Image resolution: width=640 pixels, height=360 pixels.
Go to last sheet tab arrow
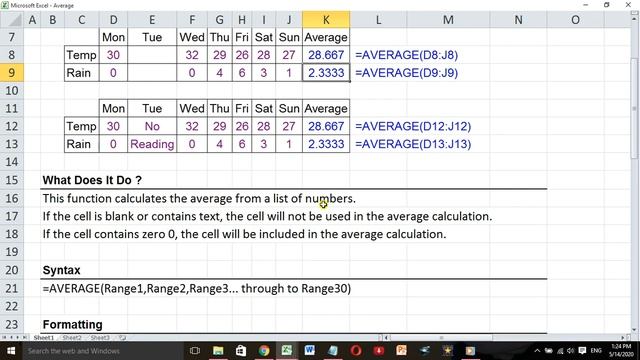click(x=24, y=338)
